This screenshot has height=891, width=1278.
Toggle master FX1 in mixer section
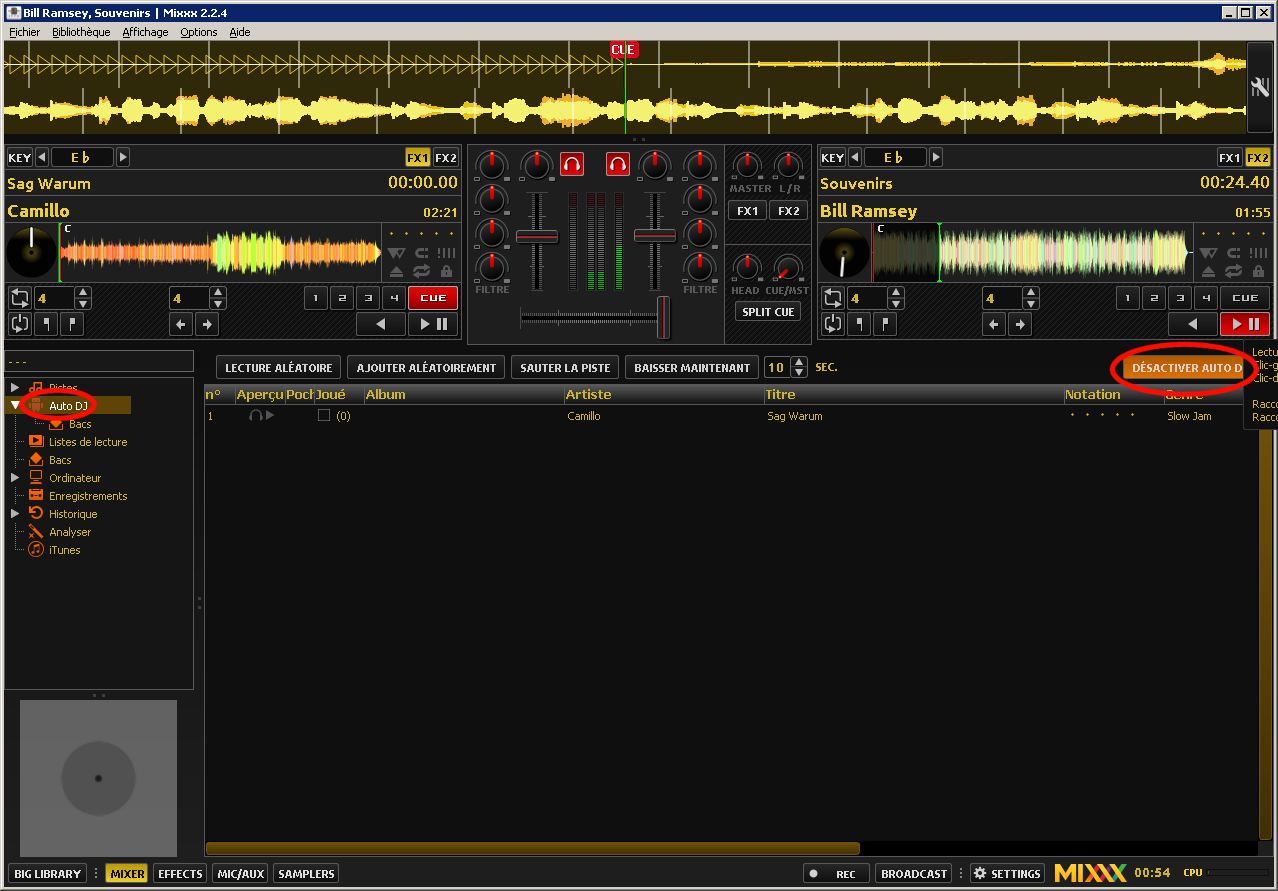[748, 211]
